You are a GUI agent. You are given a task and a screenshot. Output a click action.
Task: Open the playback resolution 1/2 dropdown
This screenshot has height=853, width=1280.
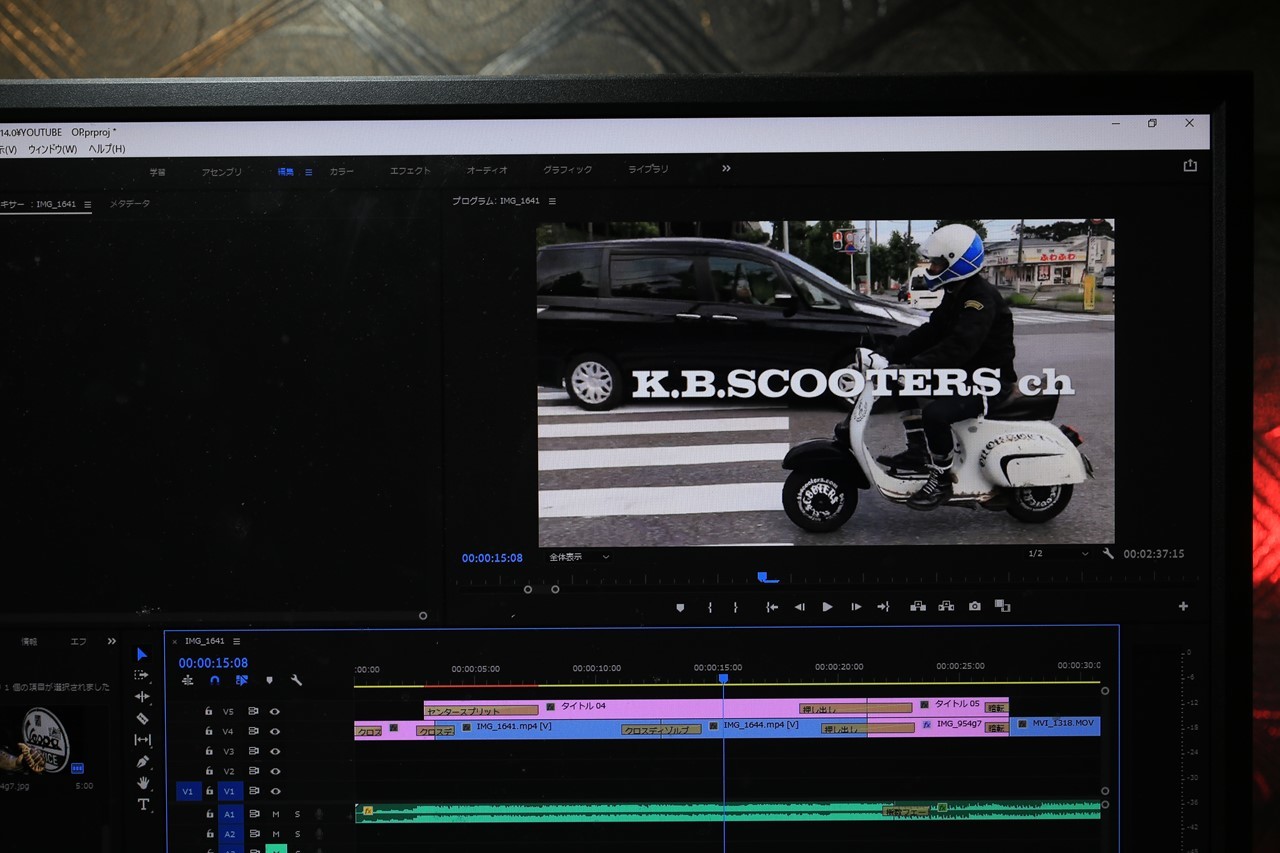(1058, 554)
